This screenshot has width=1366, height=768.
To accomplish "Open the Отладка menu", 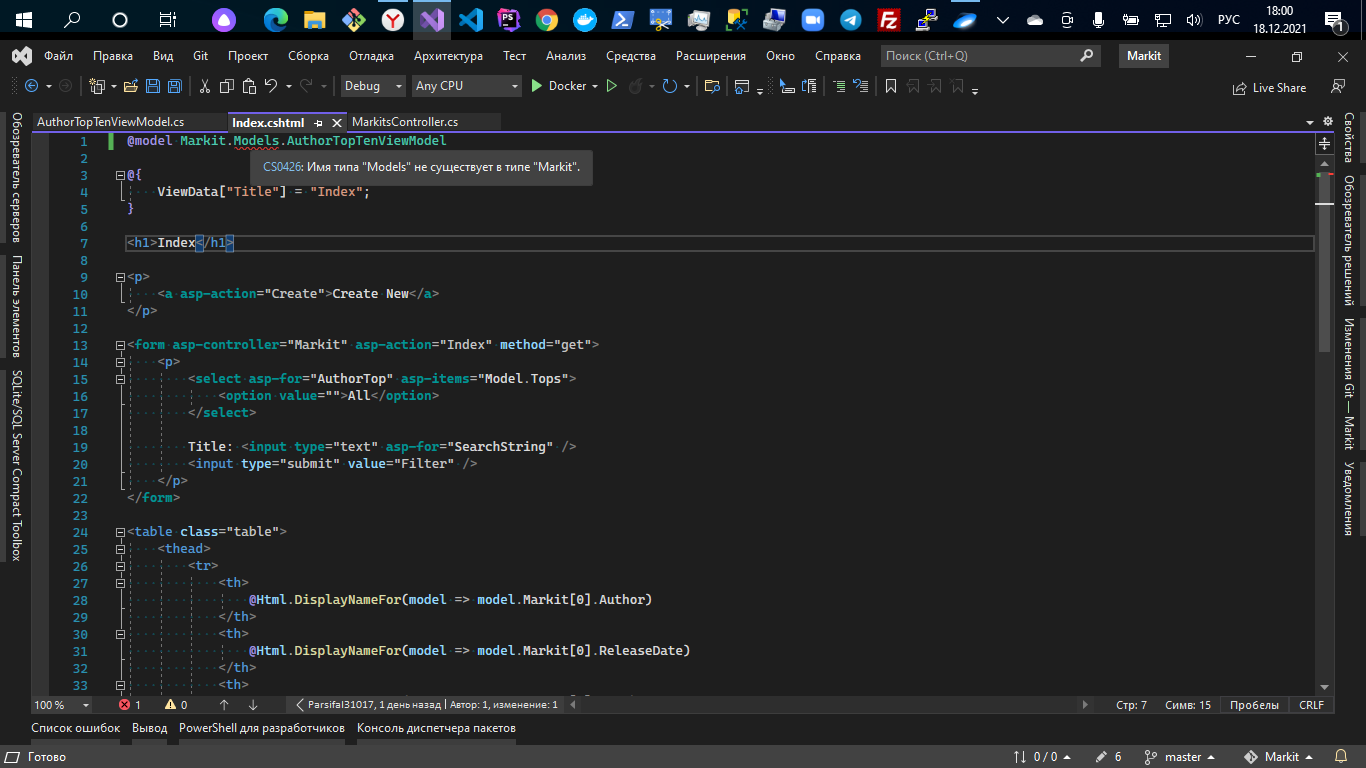I will coord(371,56).
